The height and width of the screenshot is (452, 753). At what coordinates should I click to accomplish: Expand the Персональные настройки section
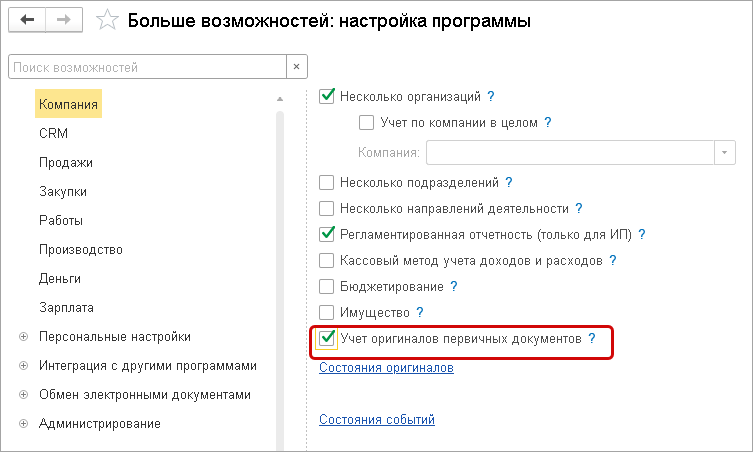(x=23, y=337)
